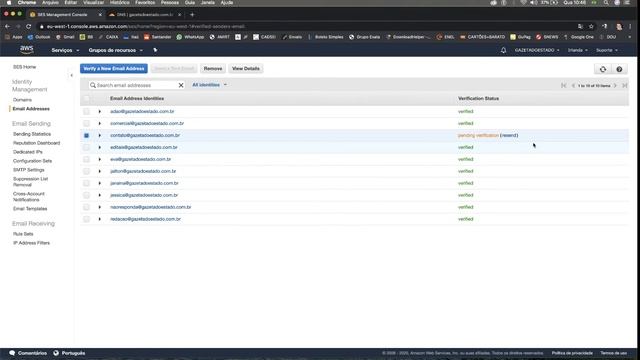The height and width of the screenshot is (360, 640).
Task: Open the Grupos de recursos dropdown
Action: [116, 50]
